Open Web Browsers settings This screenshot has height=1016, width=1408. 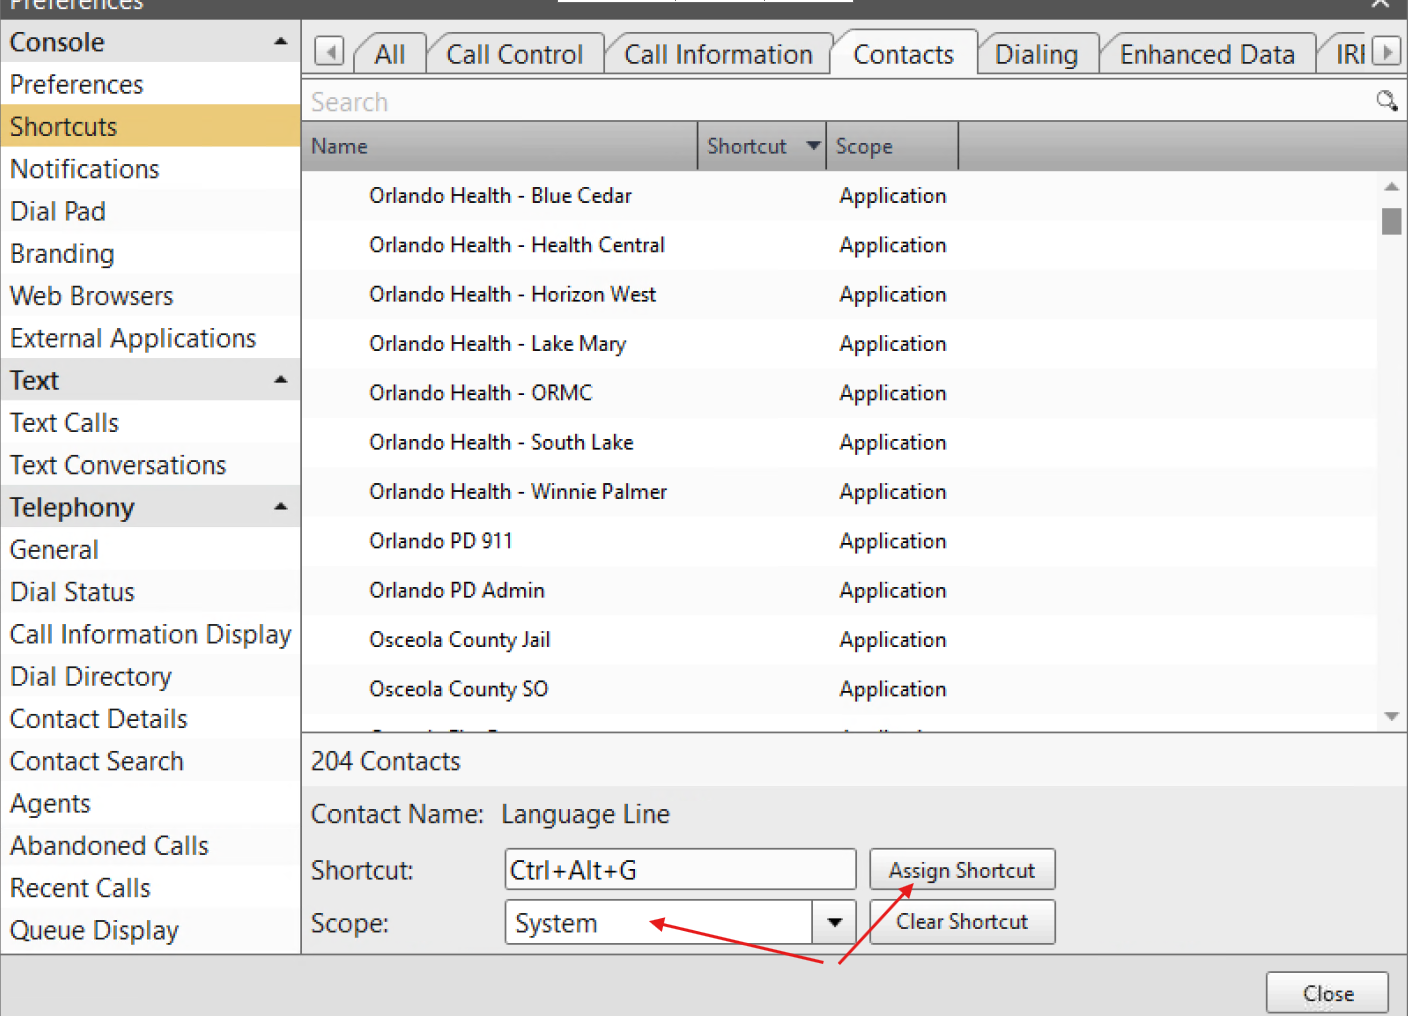pyautogui.click(x=150, y=296)
